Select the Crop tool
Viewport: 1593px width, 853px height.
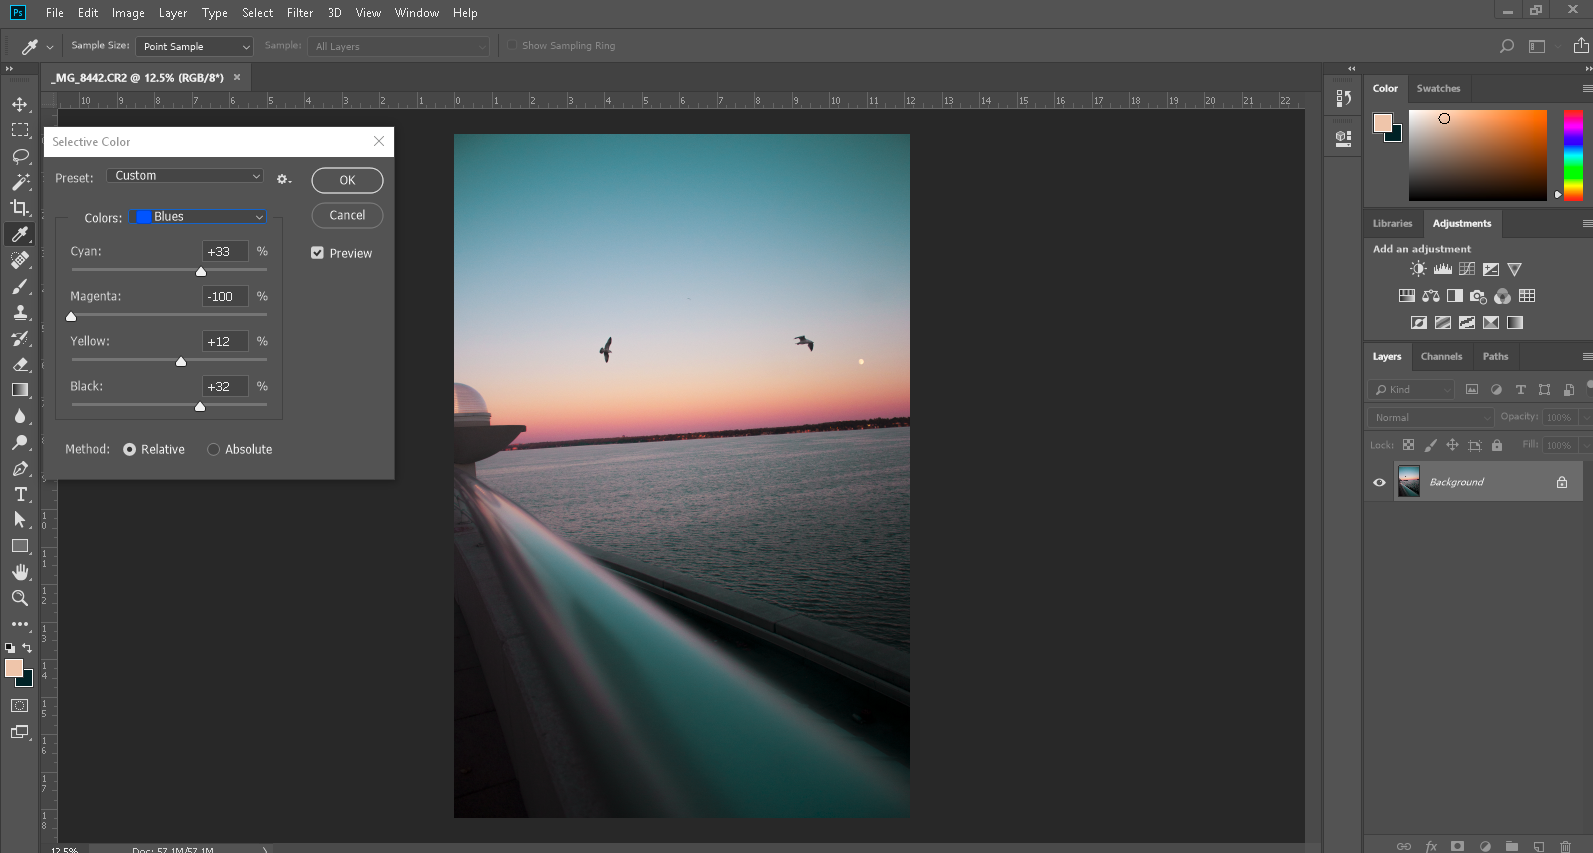coord(20,208)
